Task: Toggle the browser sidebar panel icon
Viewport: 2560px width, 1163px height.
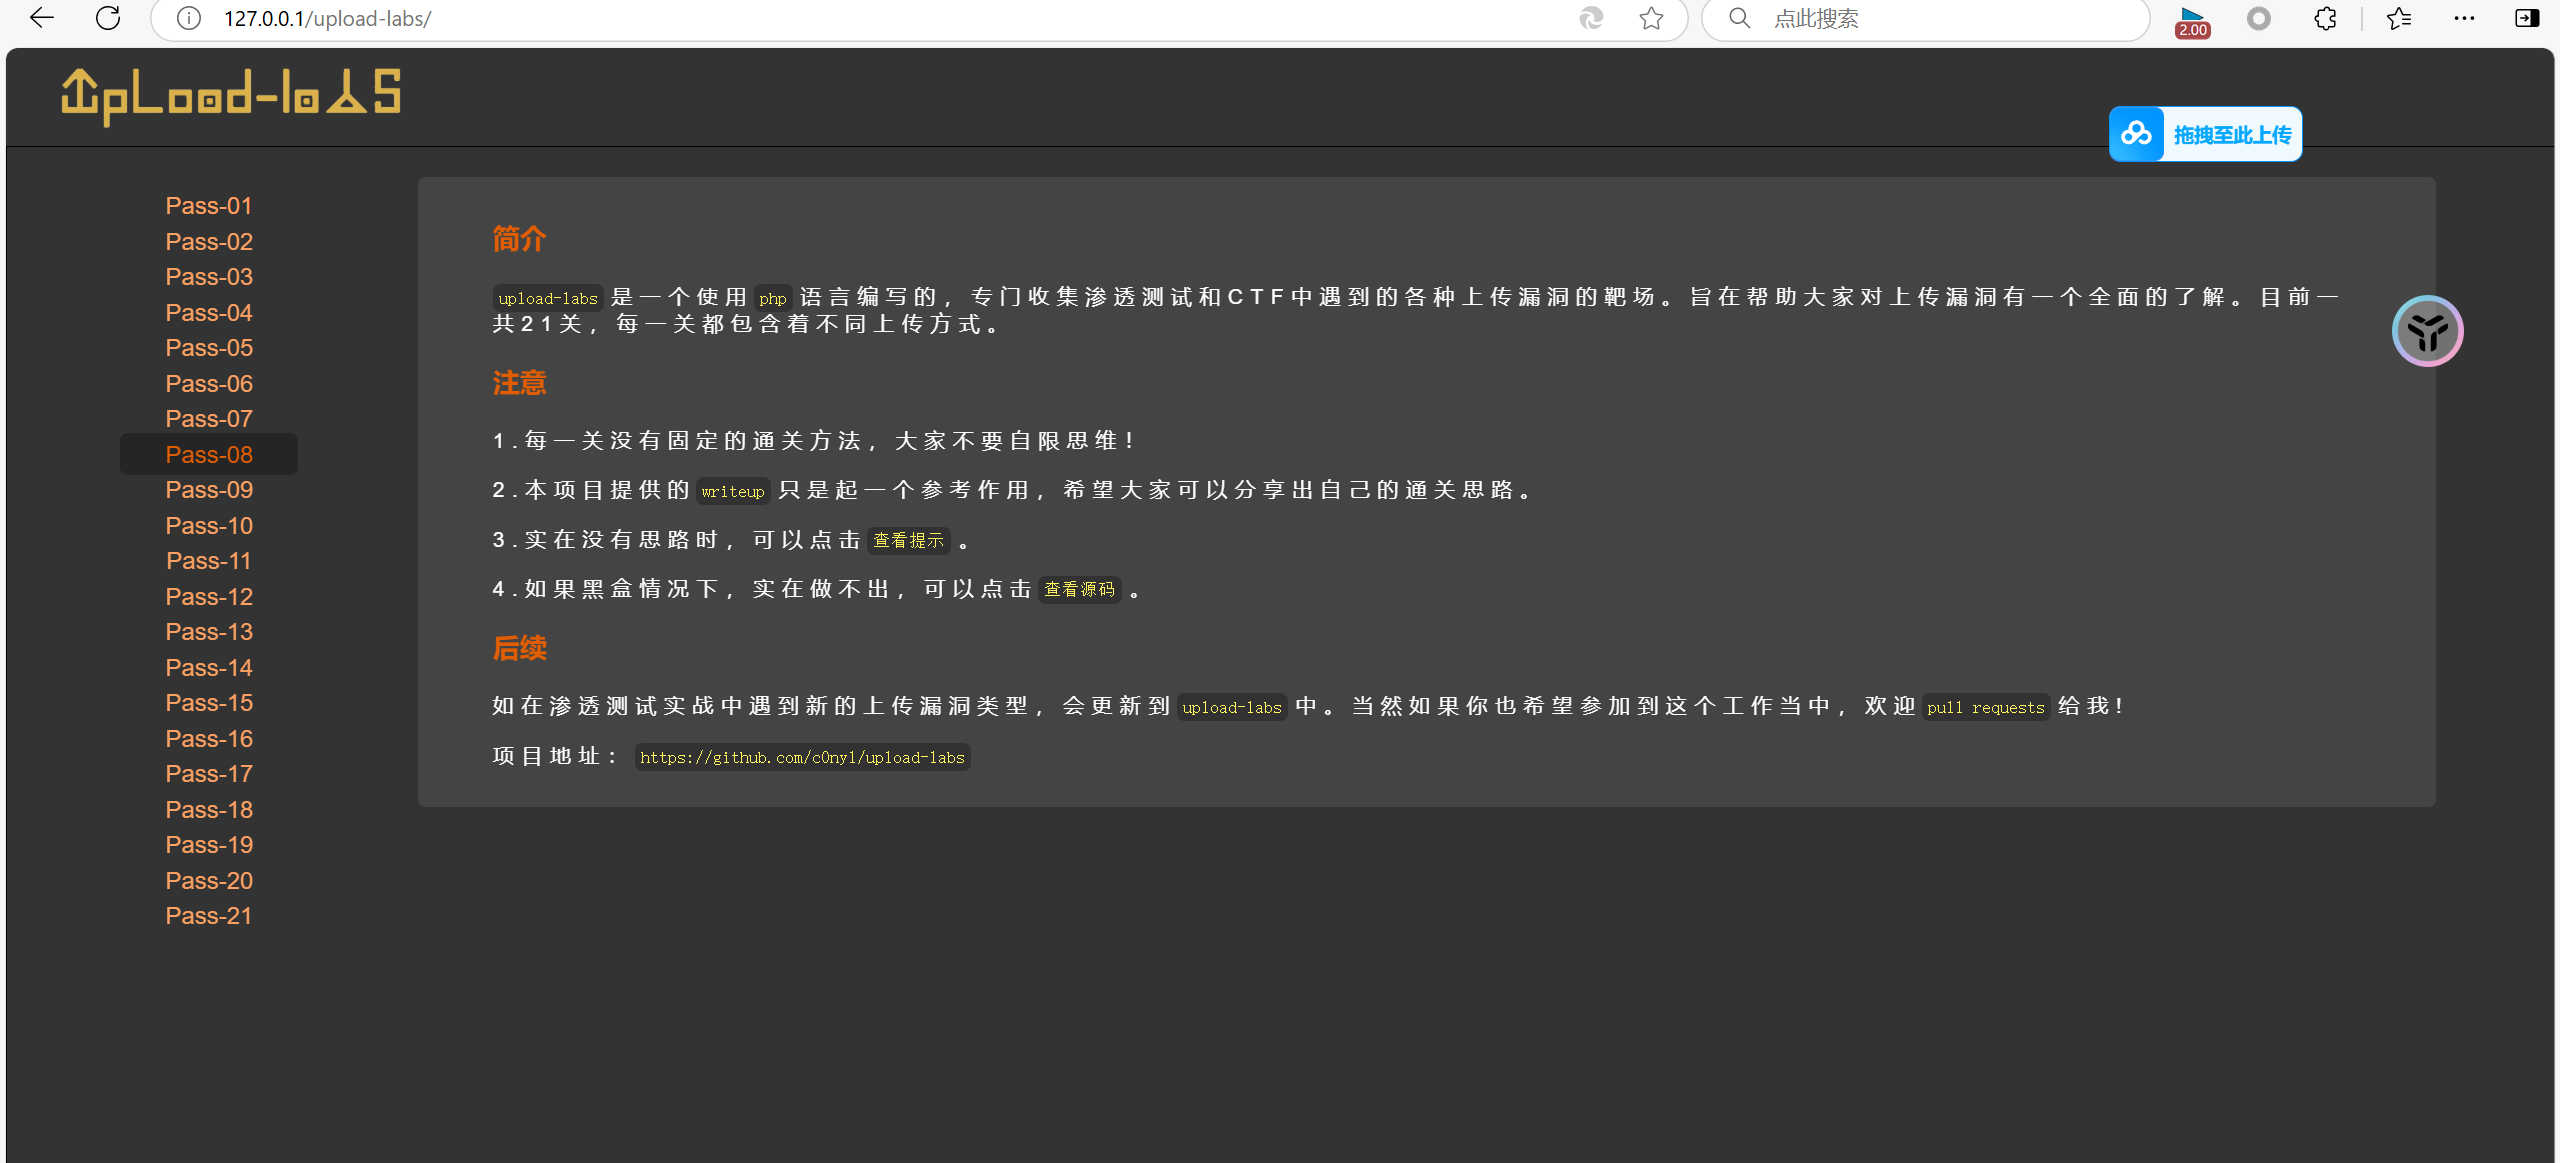Action: click(x=2526, y=18)
